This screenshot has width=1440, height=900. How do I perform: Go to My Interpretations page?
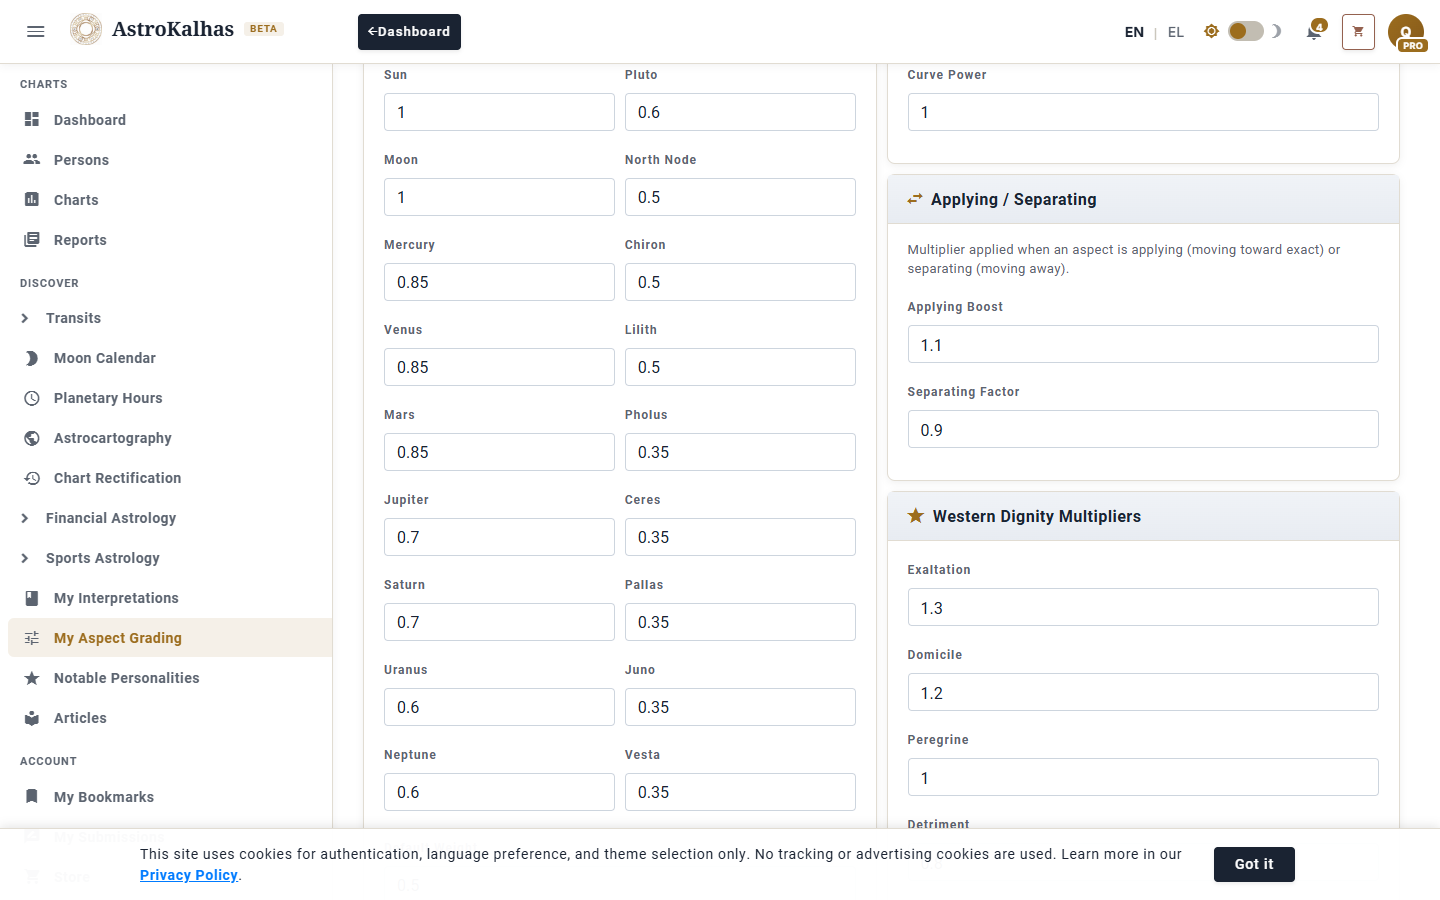[116, 598]
